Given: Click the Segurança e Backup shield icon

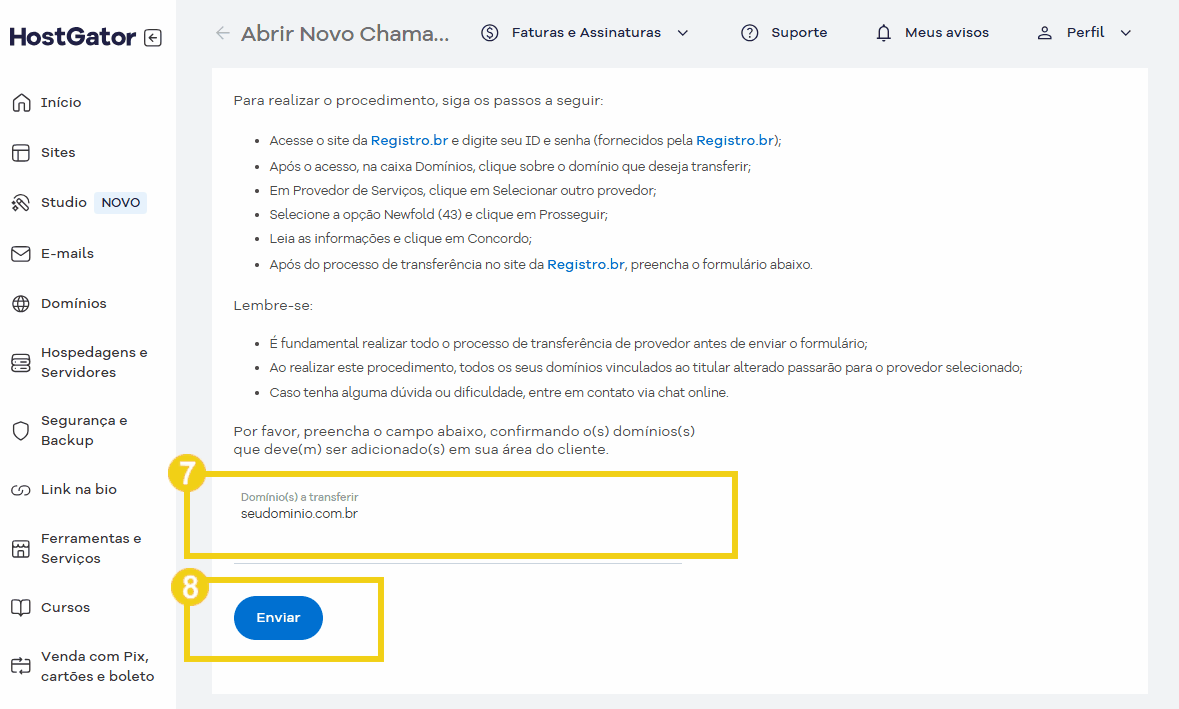Looking at the screenshot, I should point(21,431).
